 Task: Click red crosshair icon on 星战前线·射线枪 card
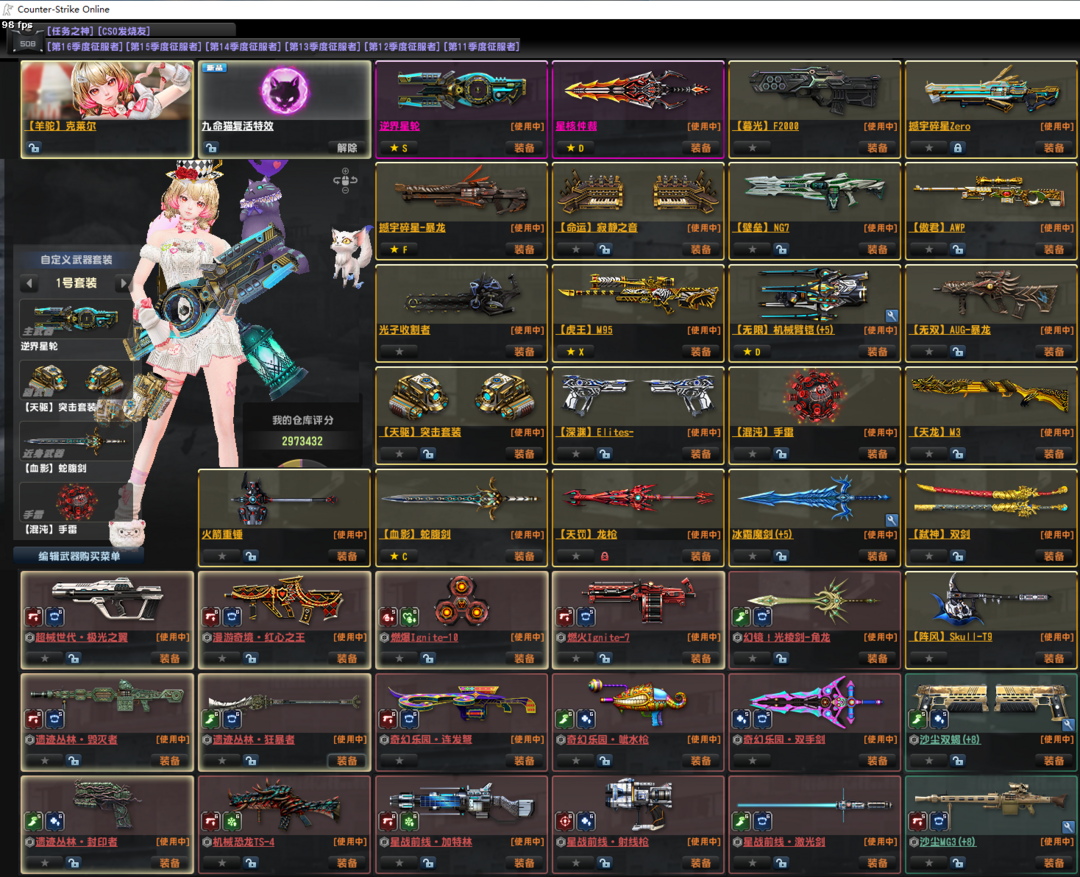[565, 821]
